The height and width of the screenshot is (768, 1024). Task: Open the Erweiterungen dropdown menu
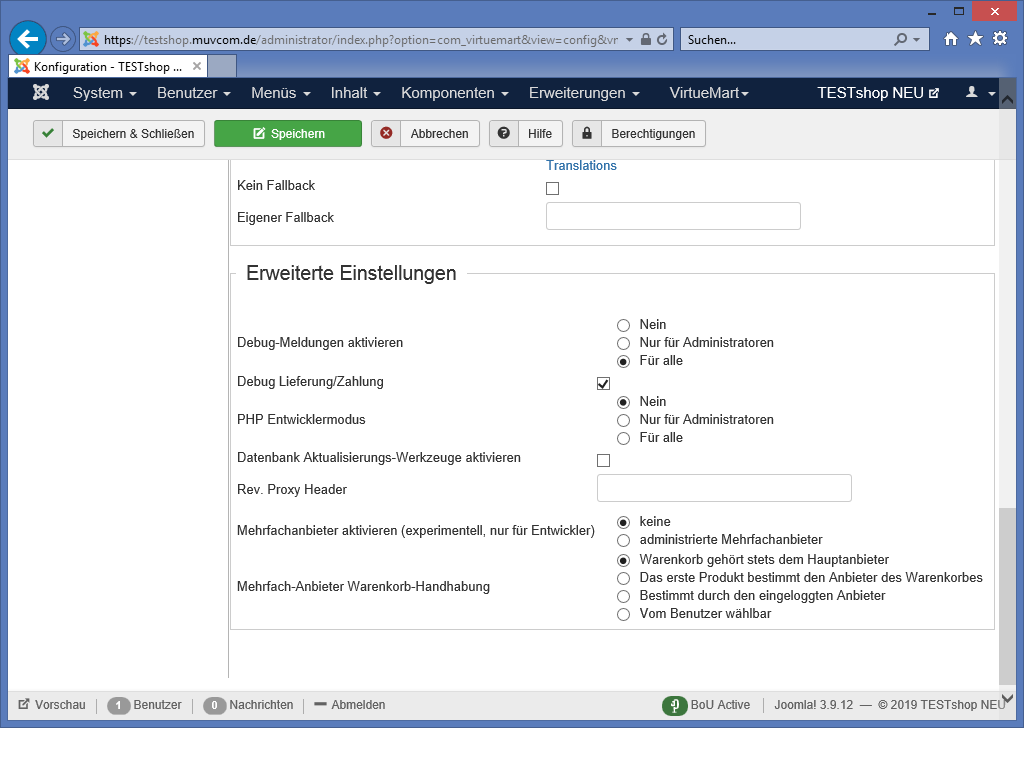[x=584, y=93]
